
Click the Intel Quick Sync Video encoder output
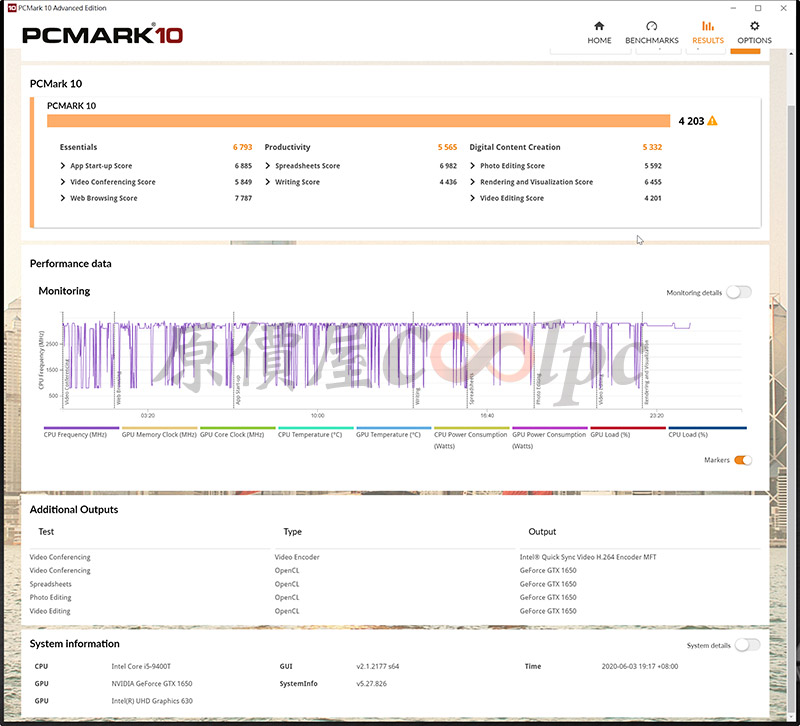point(588,557)
